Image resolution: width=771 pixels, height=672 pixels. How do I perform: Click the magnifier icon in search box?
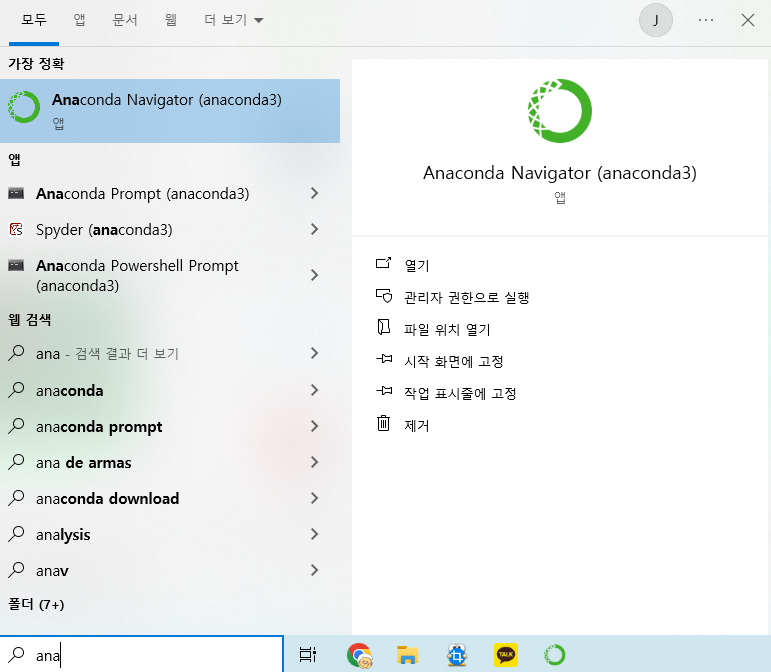click(x=16, y=654)
